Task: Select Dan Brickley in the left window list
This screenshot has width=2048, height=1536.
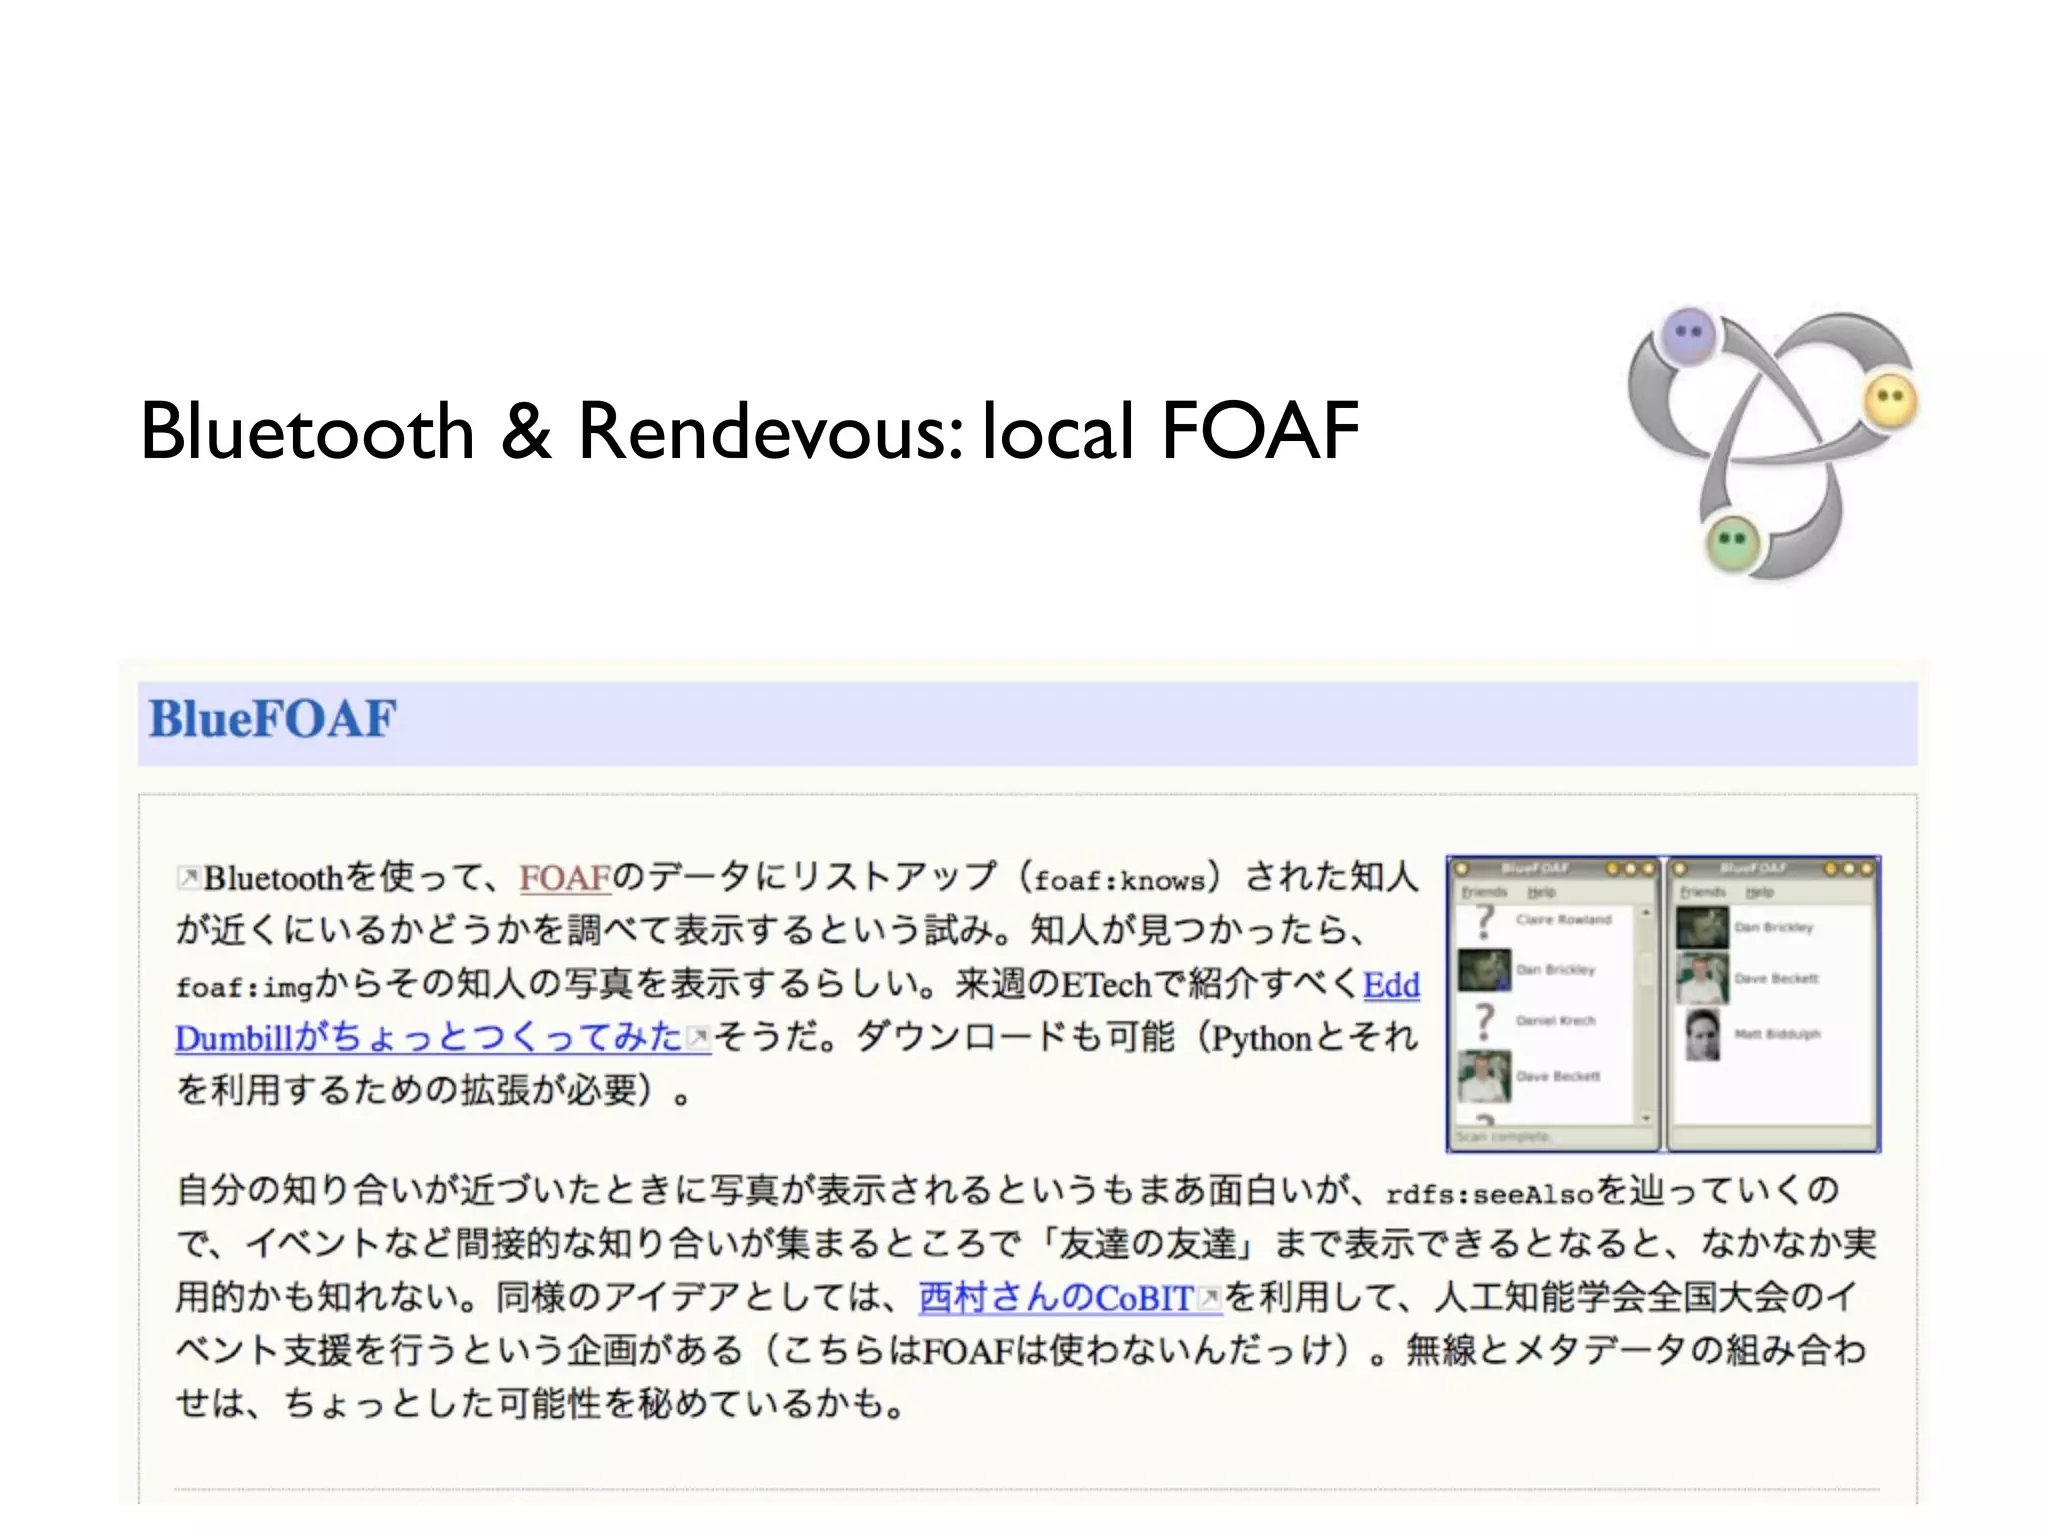Action: (1555, 970)
